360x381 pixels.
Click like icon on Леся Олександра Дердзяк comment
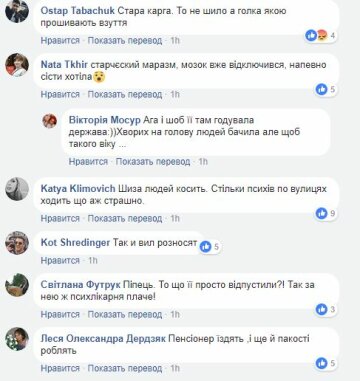coord(322,363)
